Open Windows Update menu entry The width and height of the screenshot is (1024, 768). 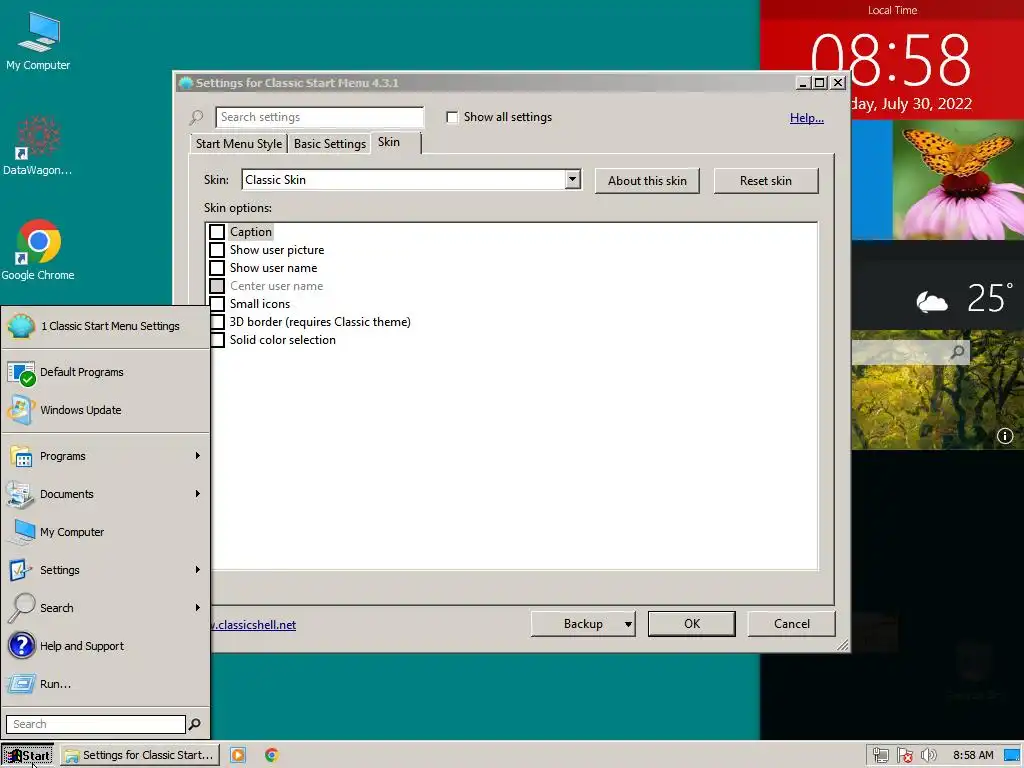pyautogui.click(x=106, y=410)
